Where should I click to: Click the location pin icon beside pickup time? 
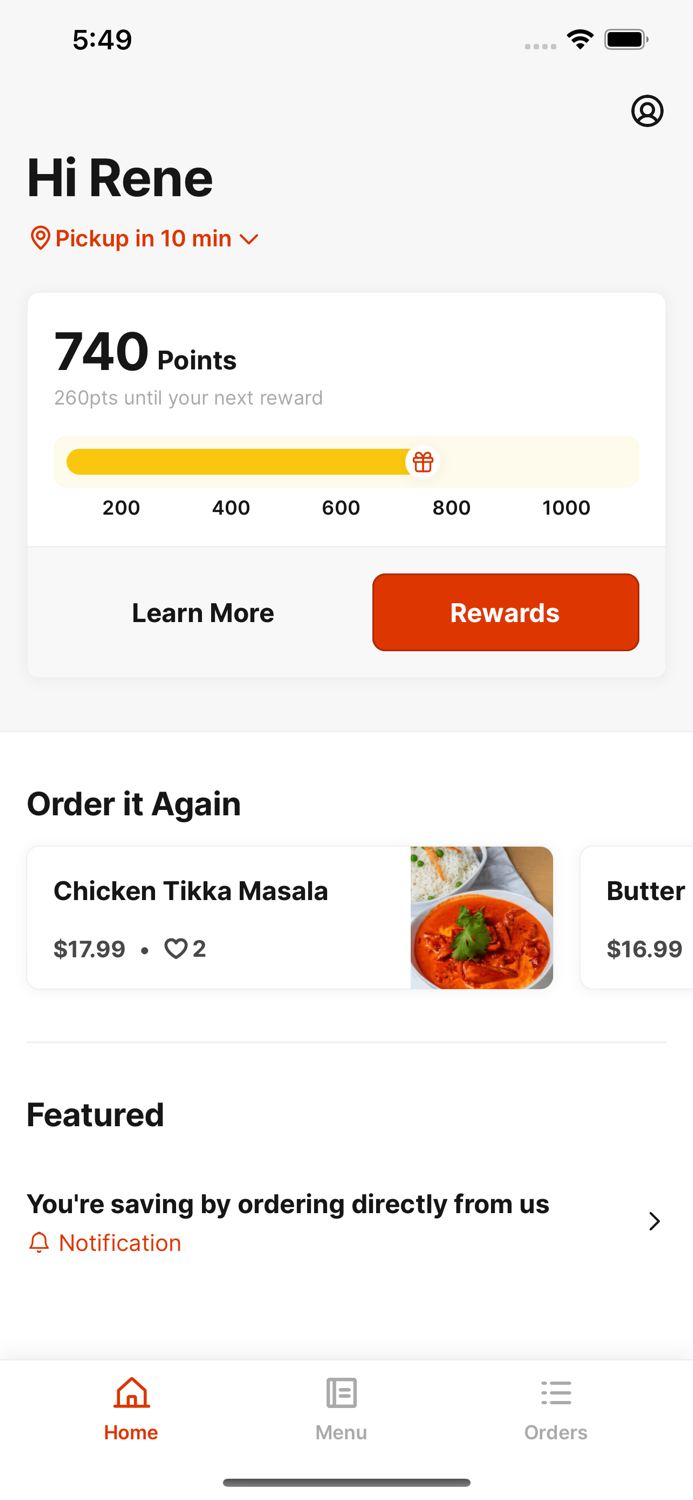tap(40, 238)
